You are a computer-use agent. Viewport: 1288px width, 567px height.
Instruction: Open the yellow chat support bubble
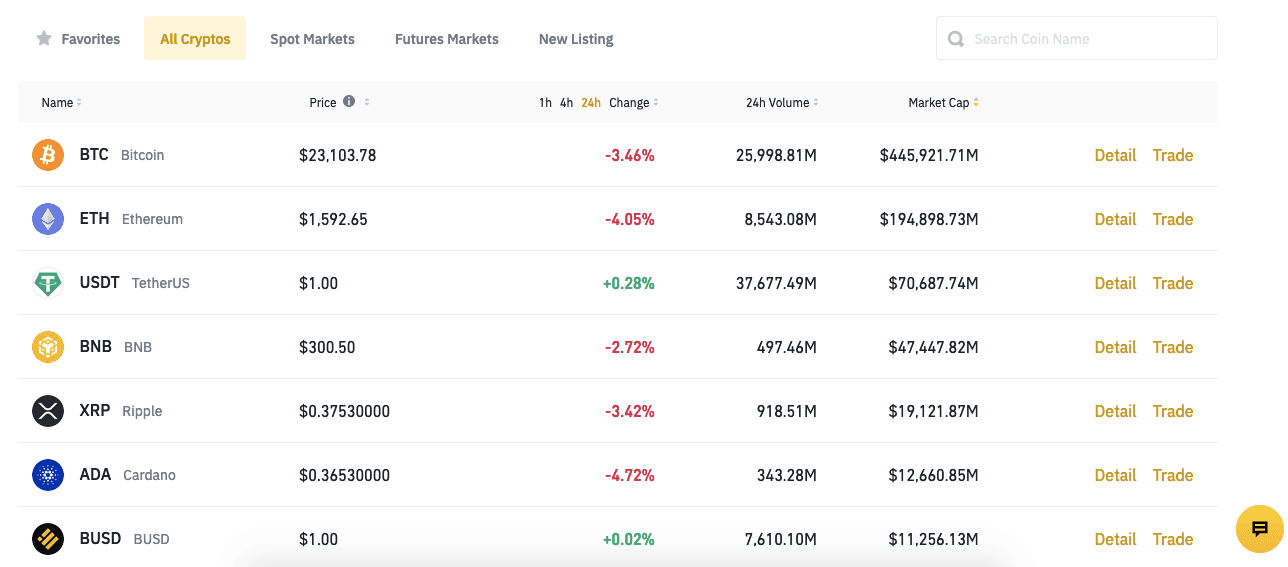pyautogui.click(x=1260, y=529)
